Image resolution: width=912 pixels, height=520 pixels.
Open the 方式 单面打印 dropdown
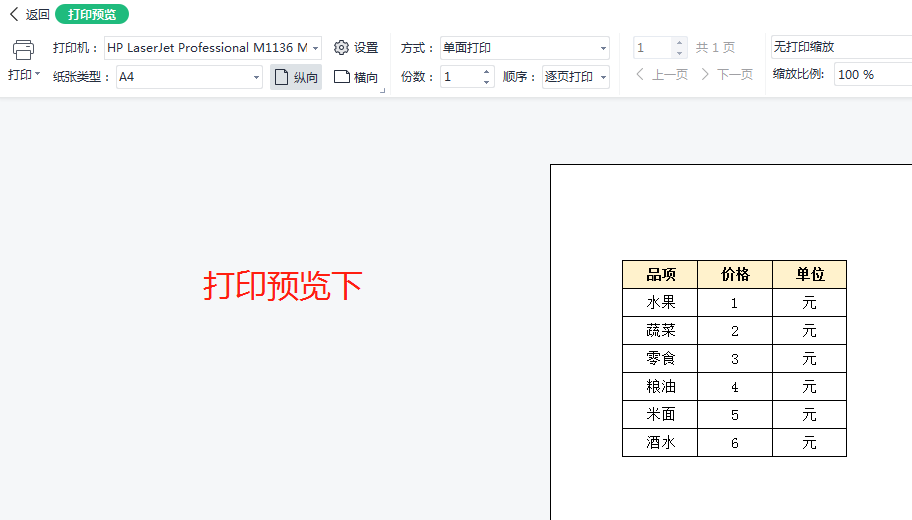click(525, 48)
